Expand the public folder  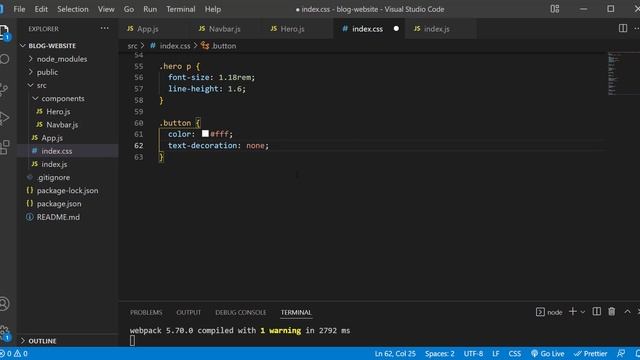tap(43, 72)
